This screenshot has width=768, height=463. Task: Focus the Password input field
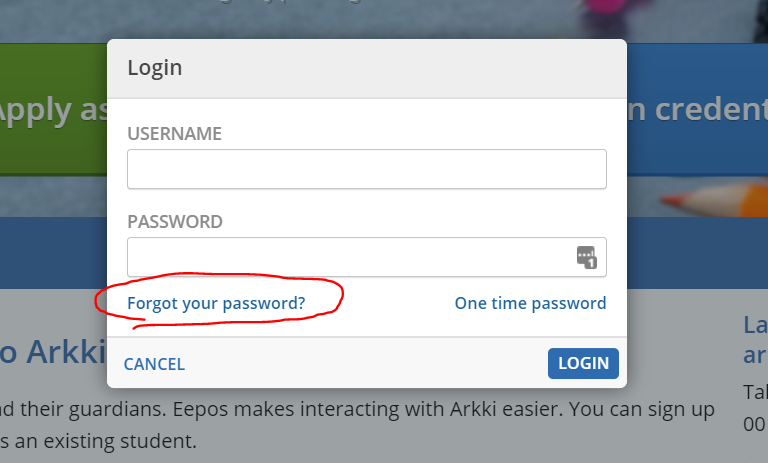(x=346, y=257)
